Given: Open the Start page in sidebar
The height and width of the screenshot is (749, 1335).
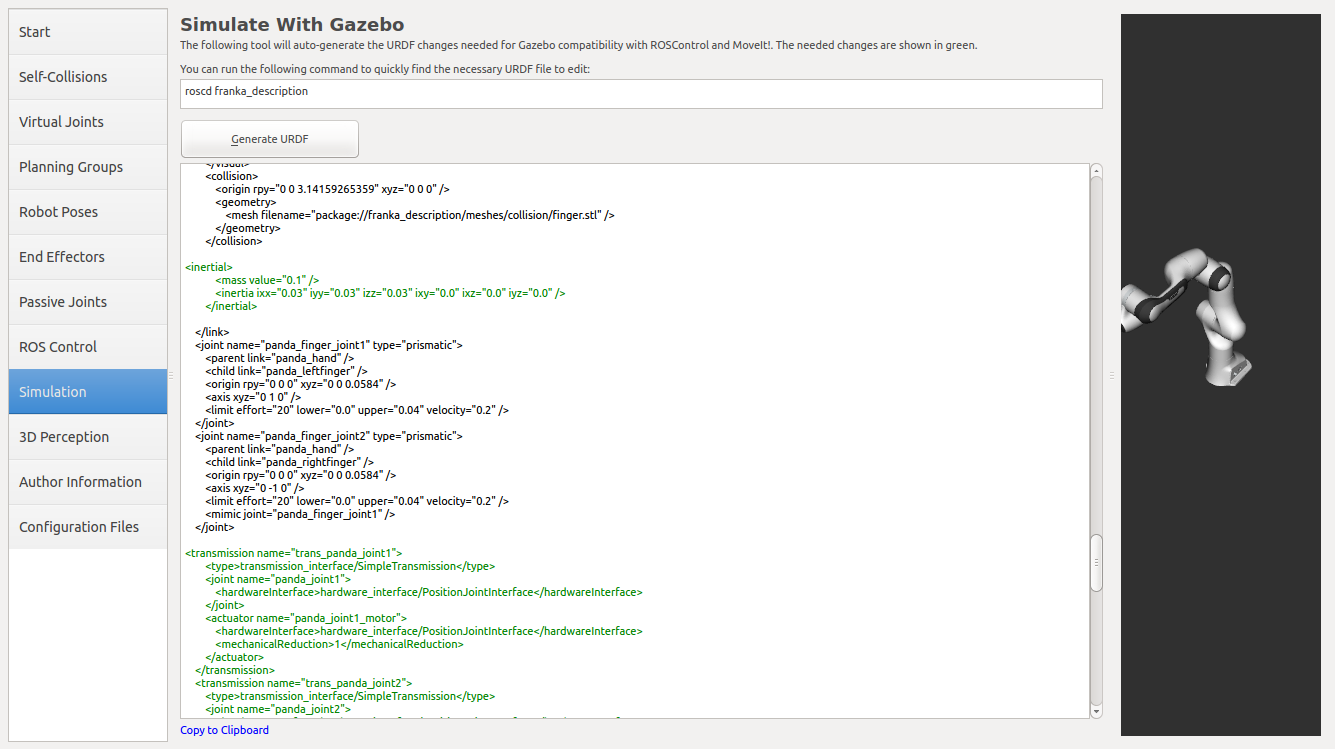Looking at the screenshot, I should click(x=88, y=32).
